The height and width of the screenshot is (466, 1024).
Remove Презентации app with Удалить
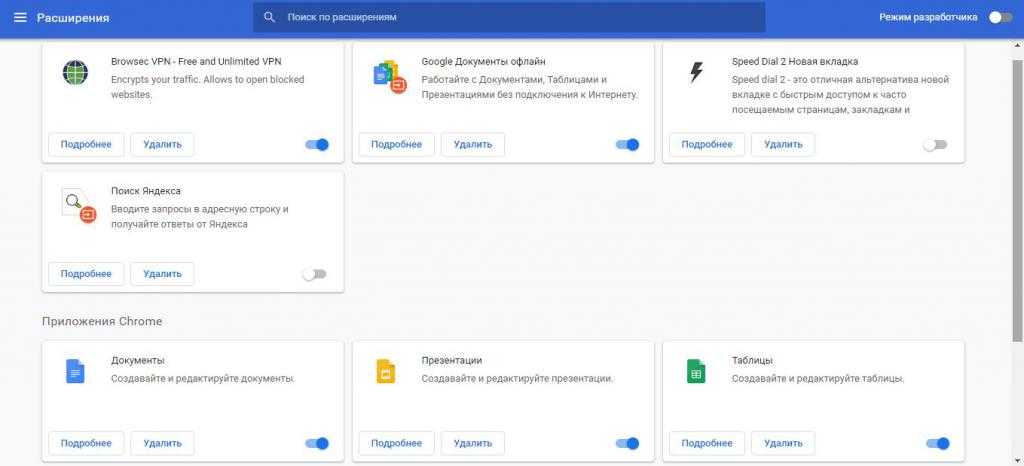(473, 443)
